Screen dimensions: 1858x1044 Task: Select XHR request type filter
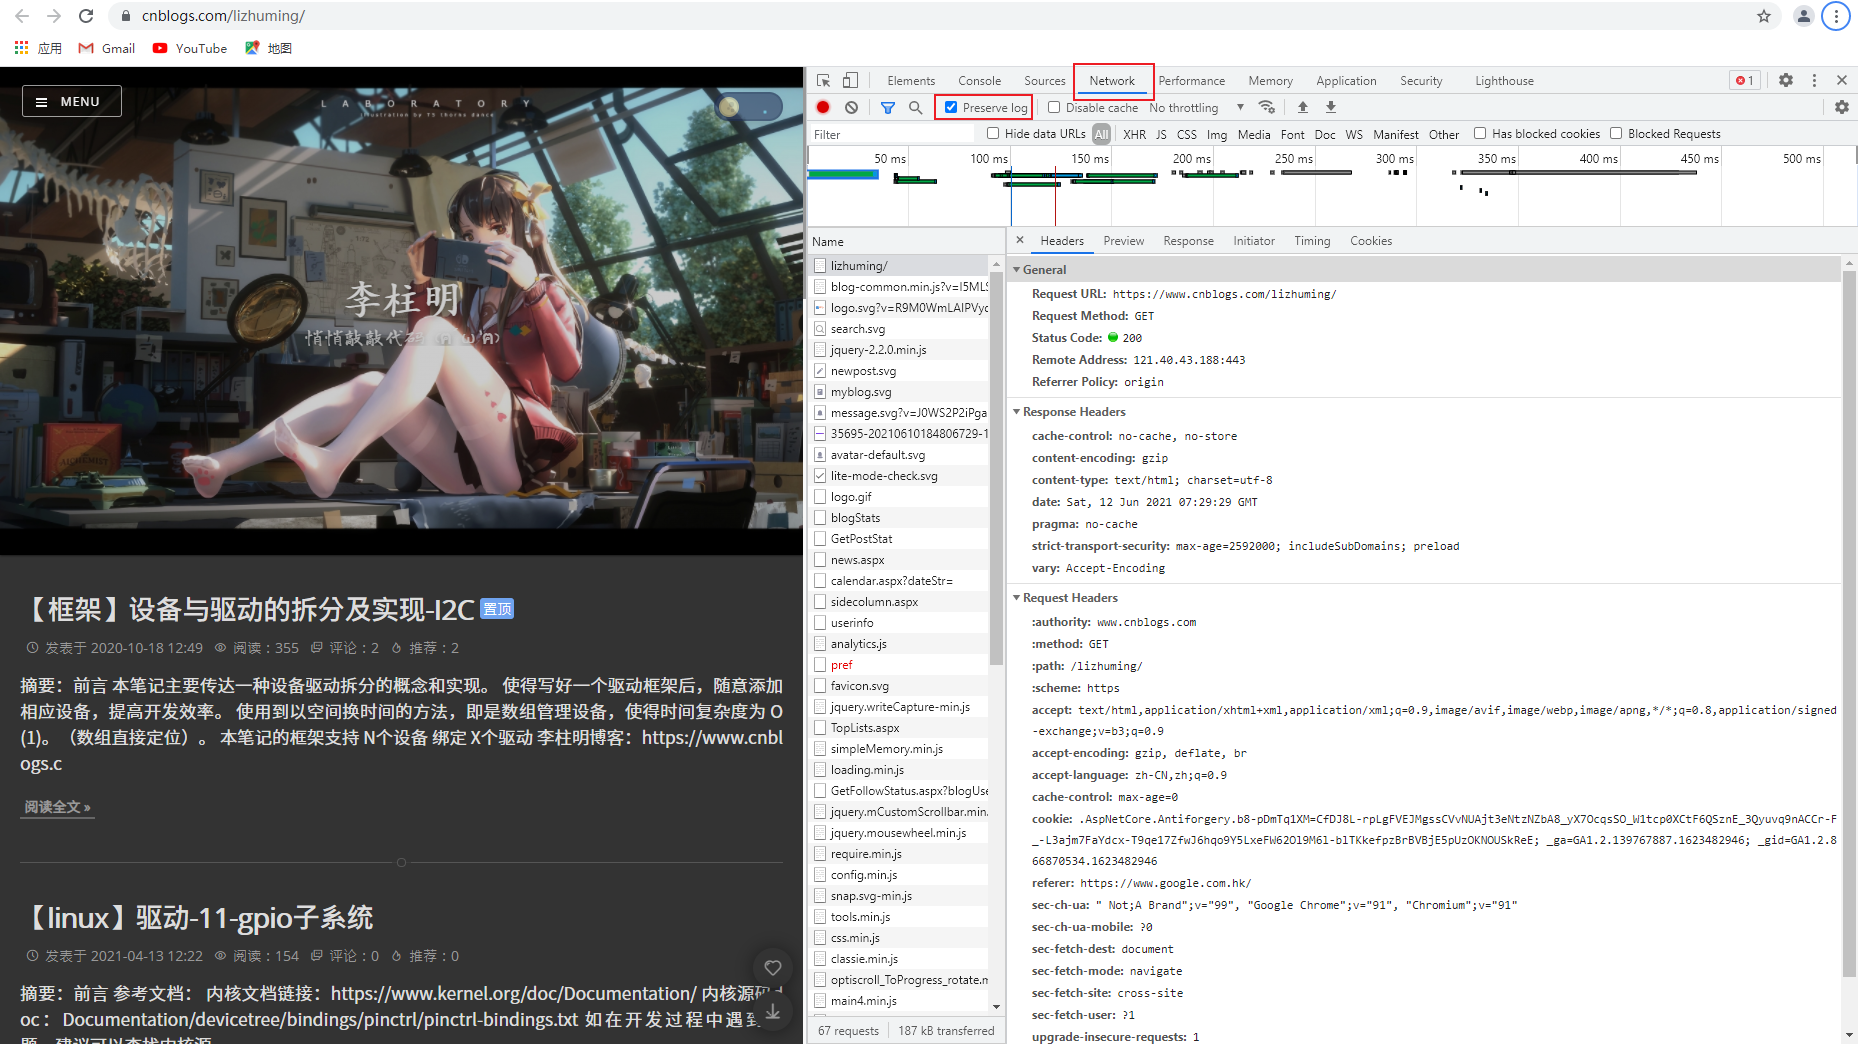click(x=1134, y=134)
